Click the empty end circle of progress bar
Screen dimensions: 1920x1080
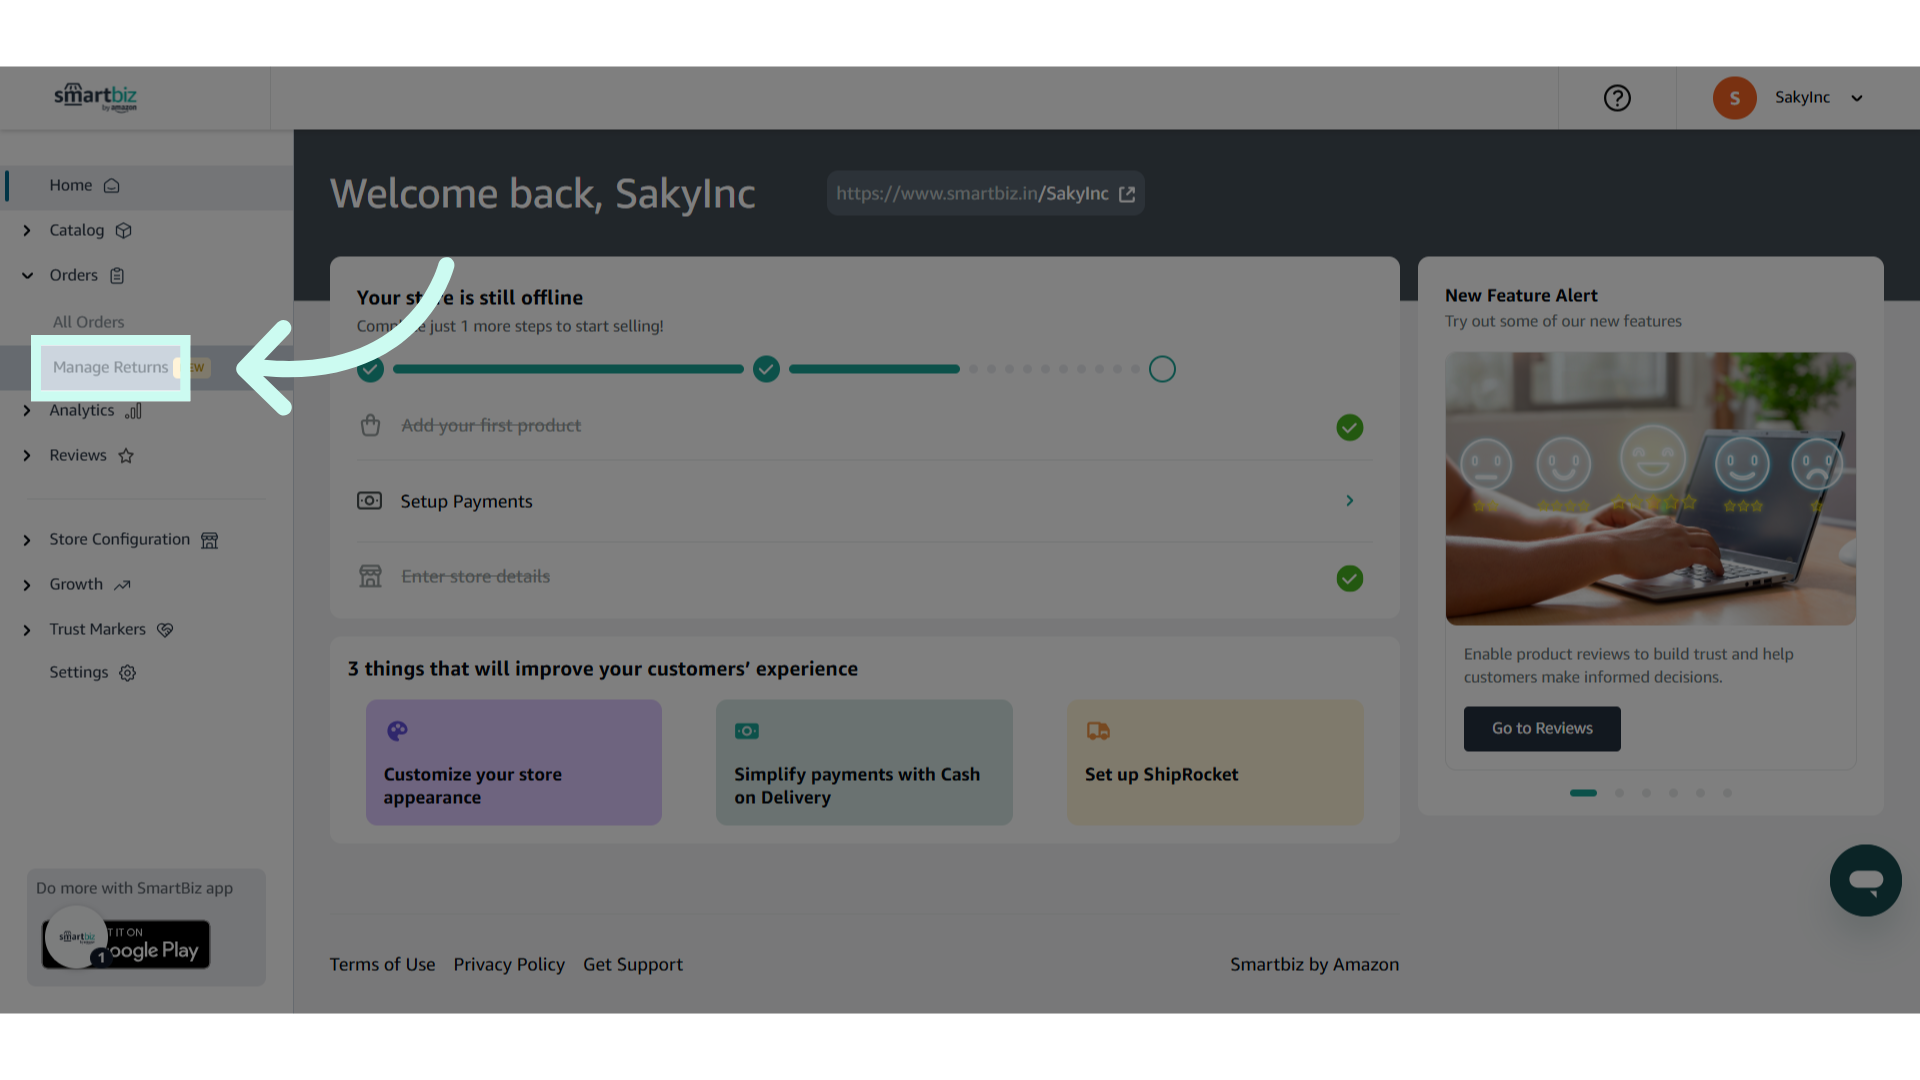[1162, 369]
